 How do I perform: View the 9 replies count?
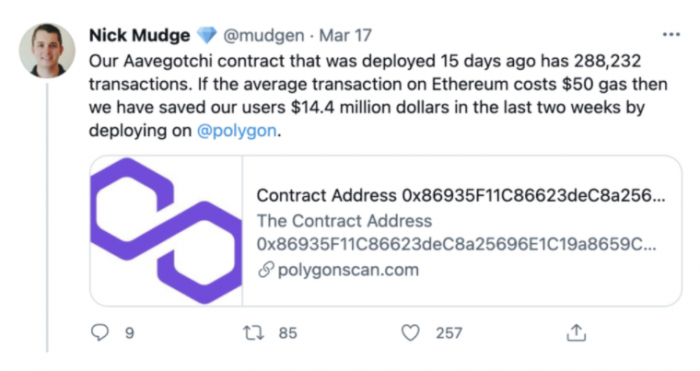(x=129, y=333)
